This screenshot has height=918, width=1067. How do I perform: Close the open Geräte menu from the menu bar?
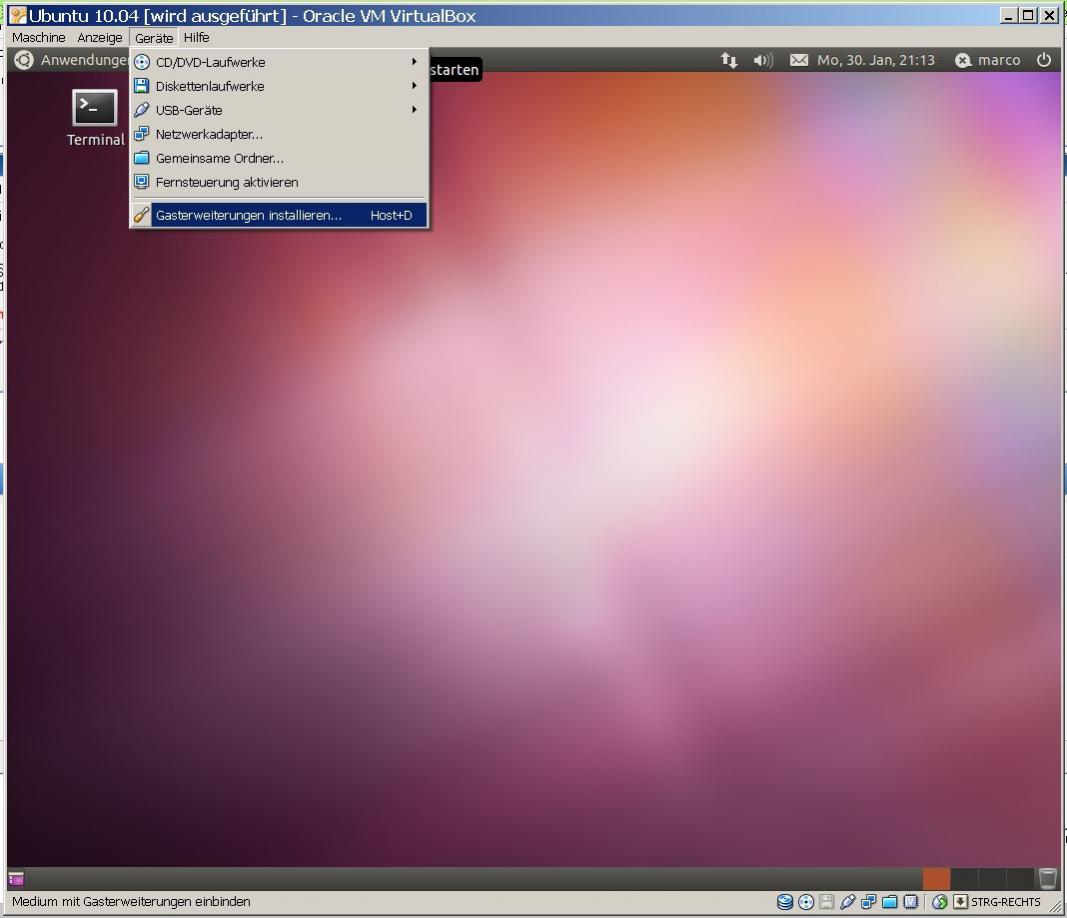(x=154, y=38)
